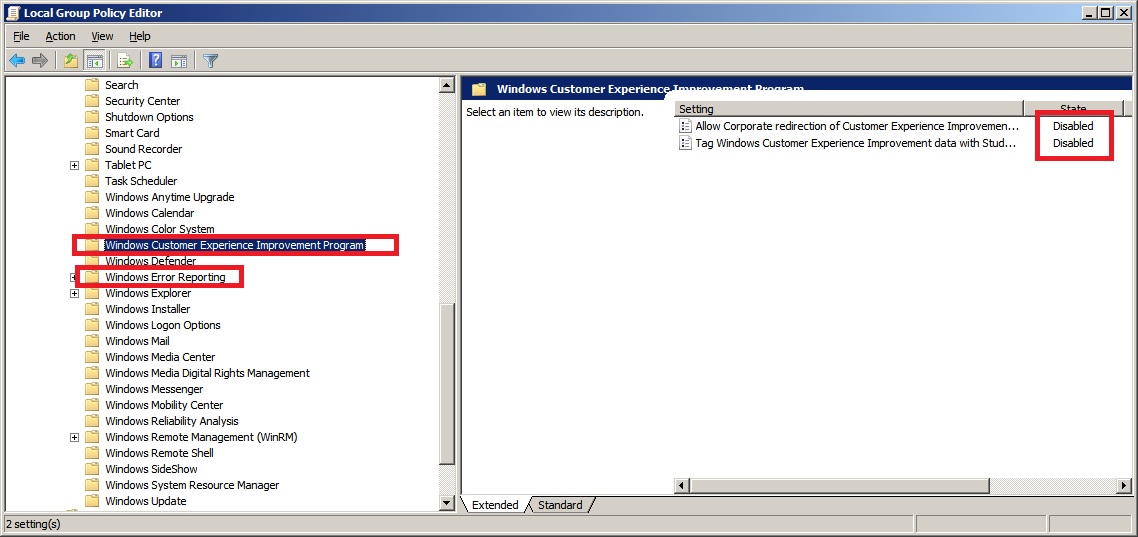1138x537 pixels.
Task: Click the Local Group Policy Editor title icon
Action: 12,12
